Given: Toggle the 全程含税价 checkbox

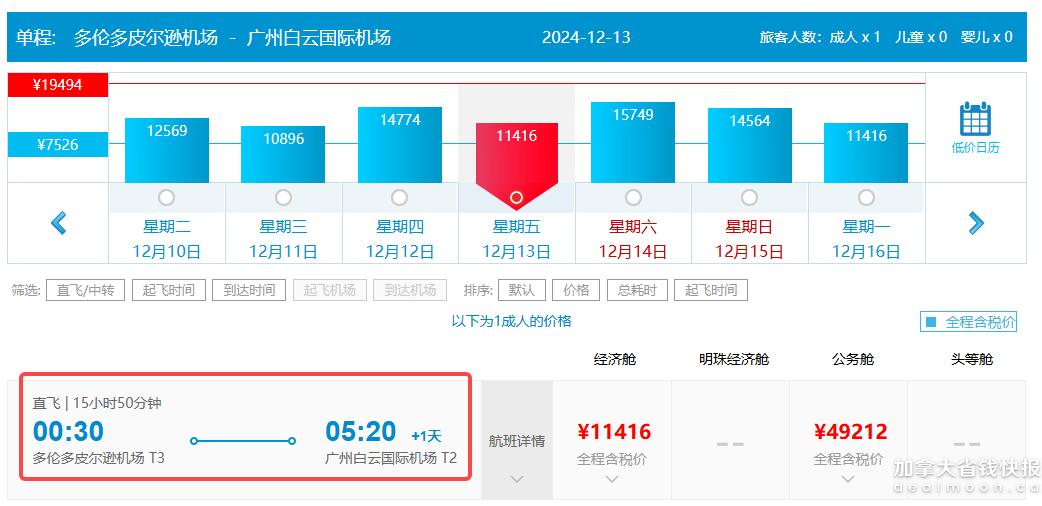Looking at the screenshot, I should click(931, 322).
